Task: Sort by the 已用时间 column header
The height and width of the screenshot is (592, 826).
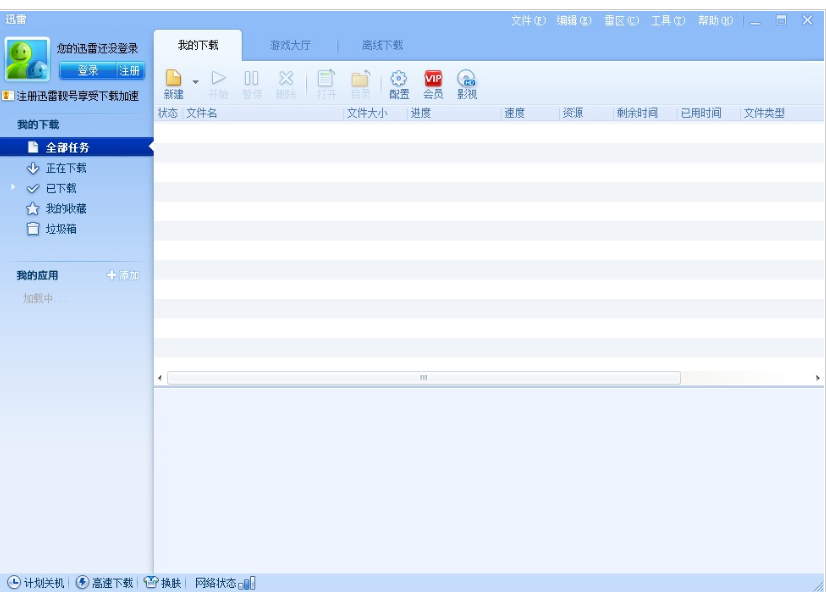Action: tap(709, 113)
